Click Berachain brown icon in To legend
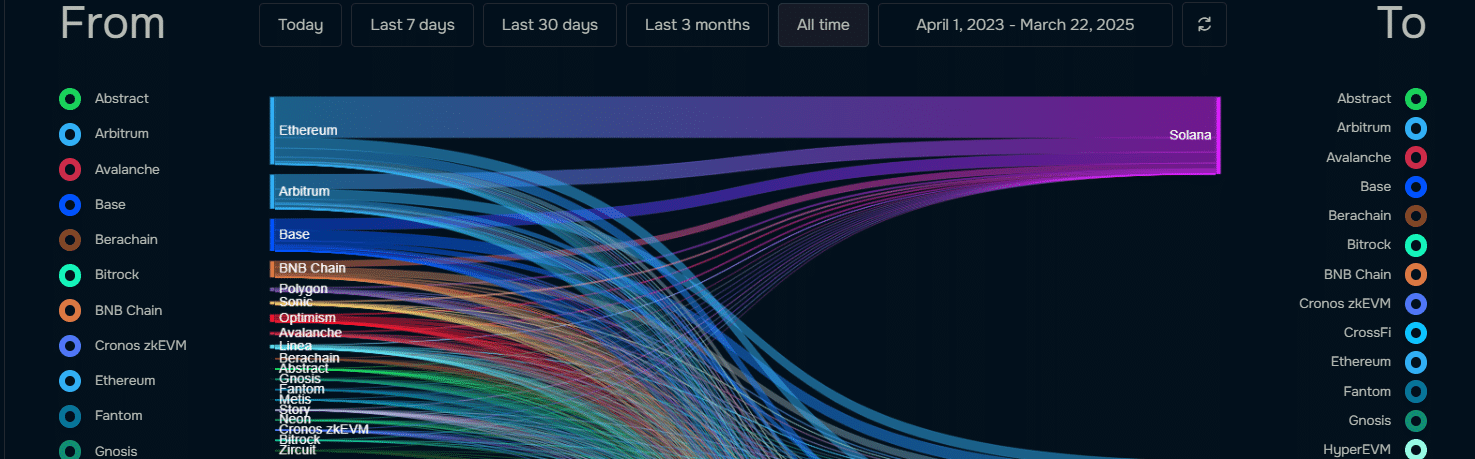1475x459 pixels. (x=1415, y=216)
